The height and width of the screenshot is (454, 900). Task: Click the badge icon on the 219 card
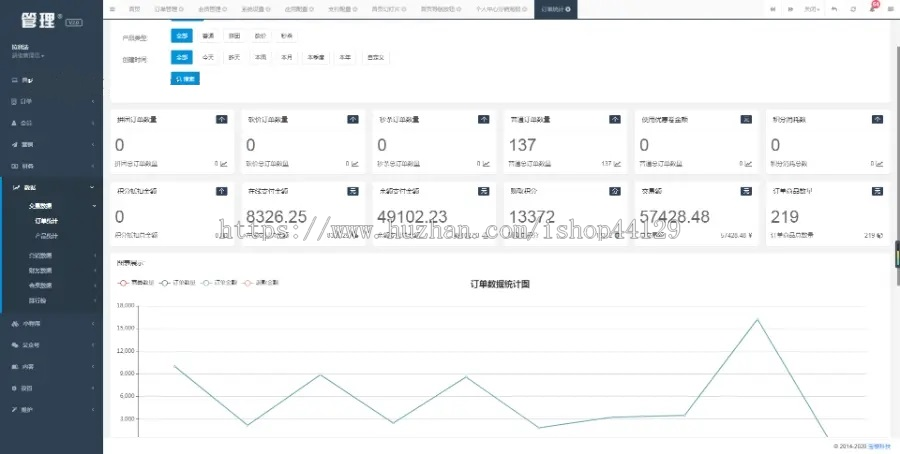pos(877,191)
